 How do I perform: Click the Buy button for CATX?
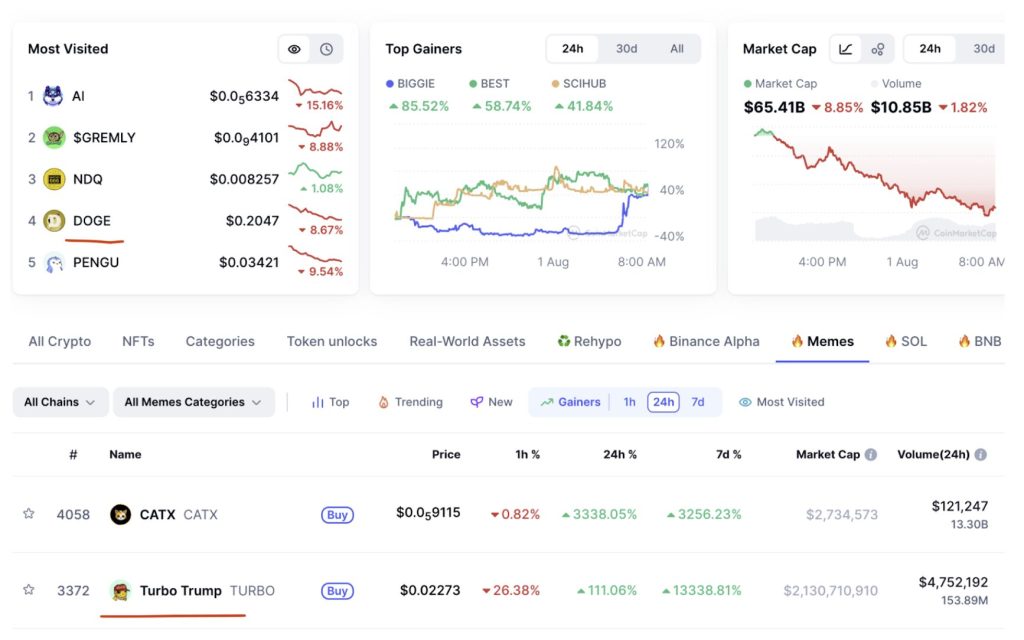click(337, 515)
